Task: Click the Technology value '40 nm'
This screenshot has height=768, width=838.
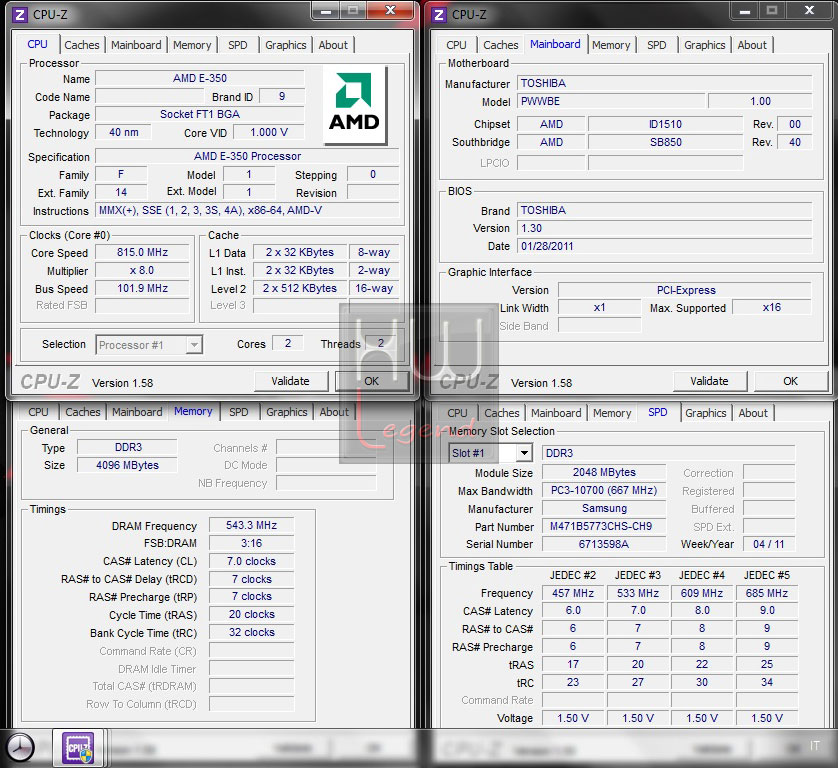Action: pos(123,133)
